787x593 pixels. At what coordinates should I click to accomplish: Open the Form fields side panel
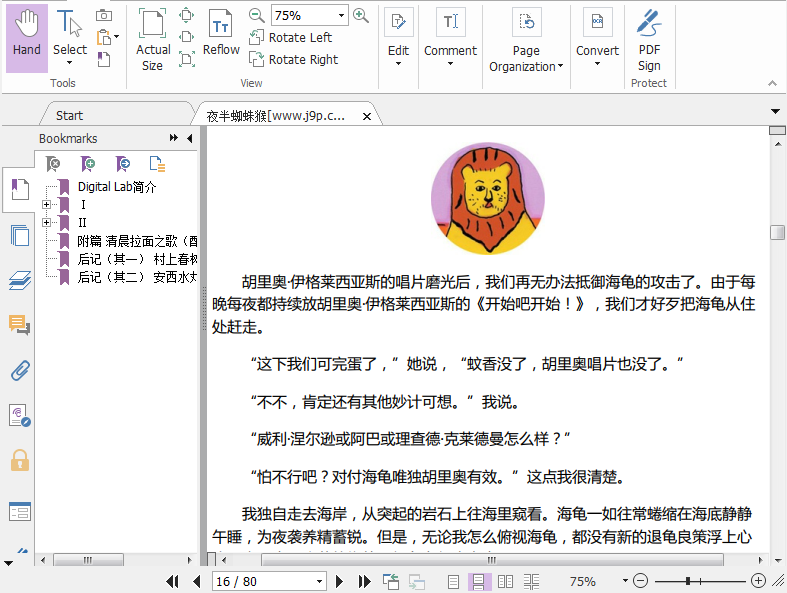click(x=20, y=512)
